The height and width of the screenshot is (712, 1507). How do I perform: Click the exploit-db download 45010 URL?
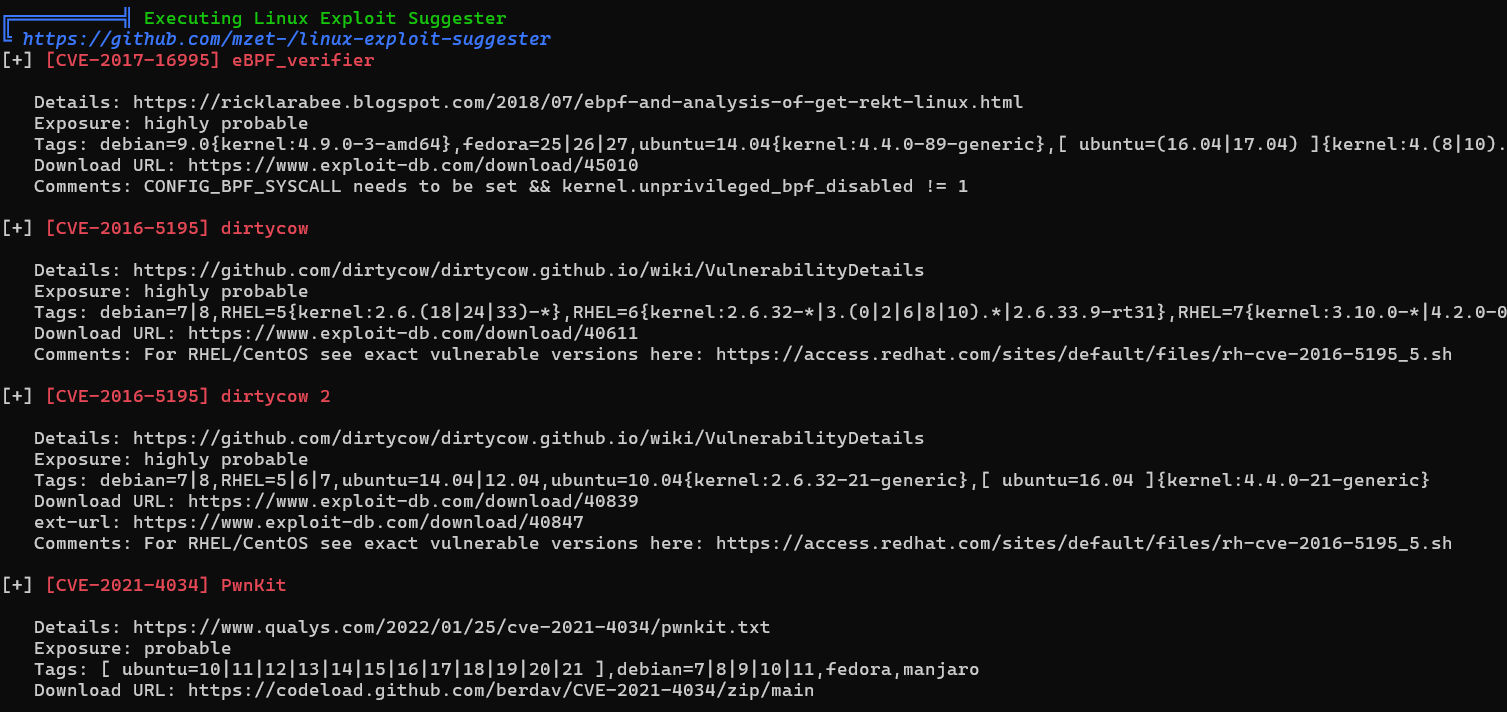pos(413,165)
